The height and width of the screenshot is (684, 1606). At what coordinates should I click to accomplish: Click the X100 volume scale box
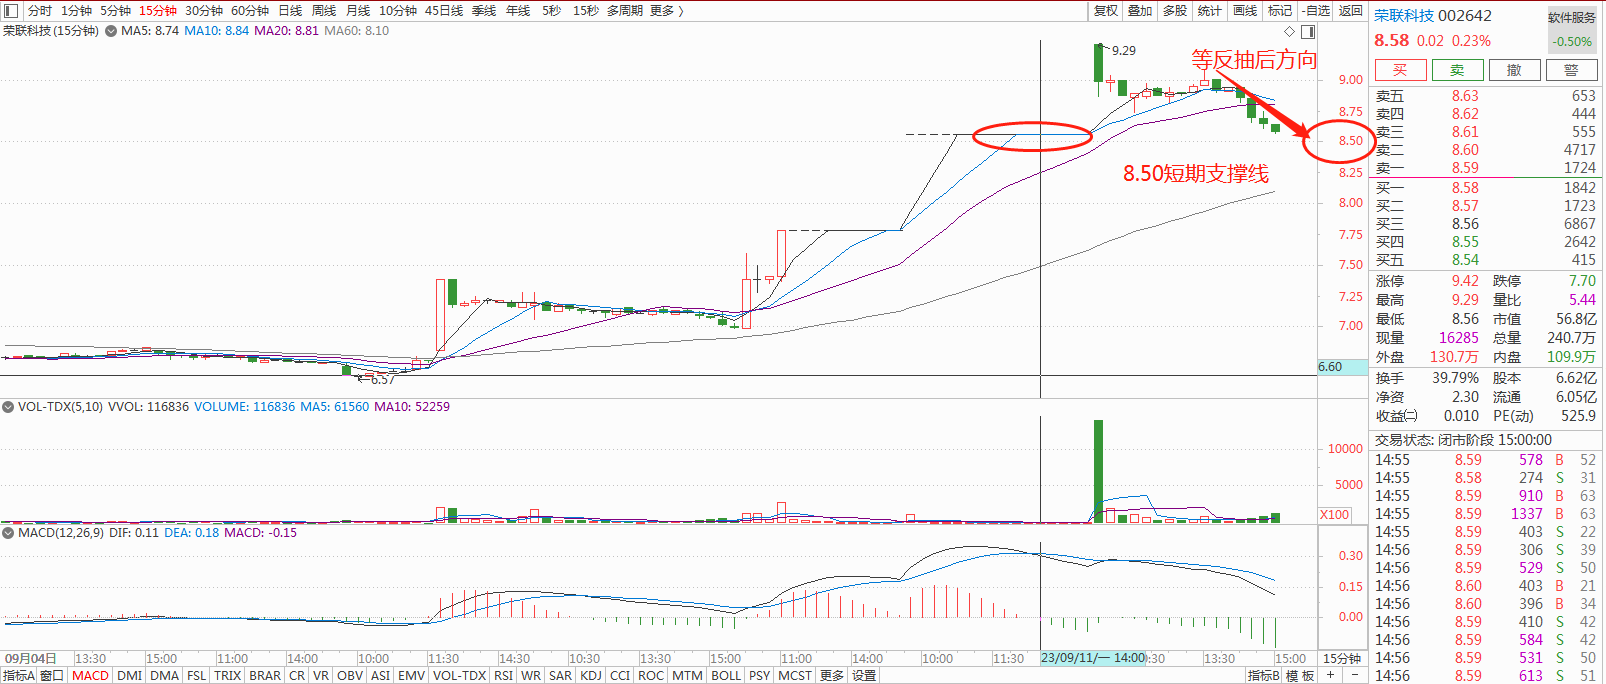point(1335,514)
